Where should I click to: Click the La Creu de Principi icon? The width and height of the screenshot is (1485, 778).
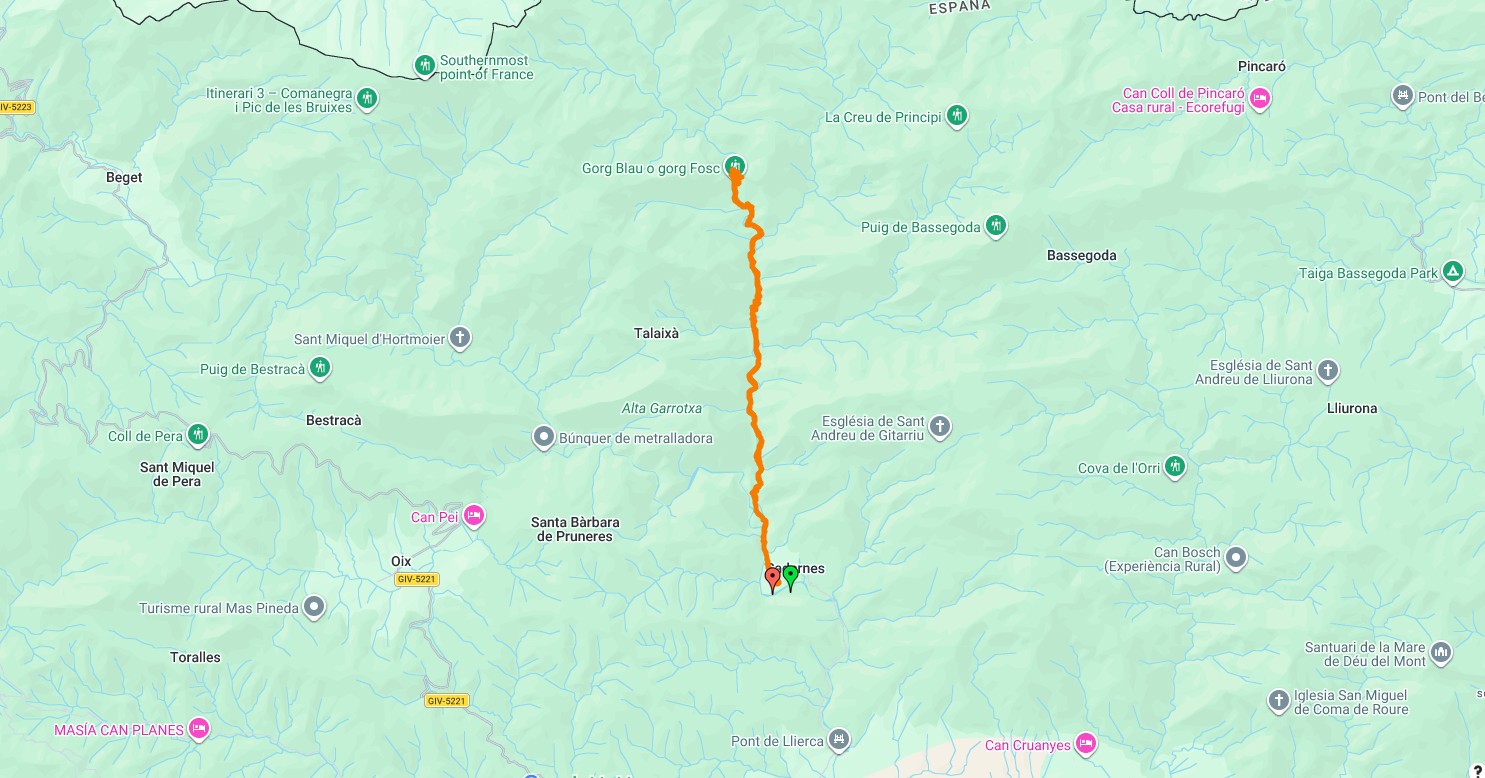(x=957, y=116)
